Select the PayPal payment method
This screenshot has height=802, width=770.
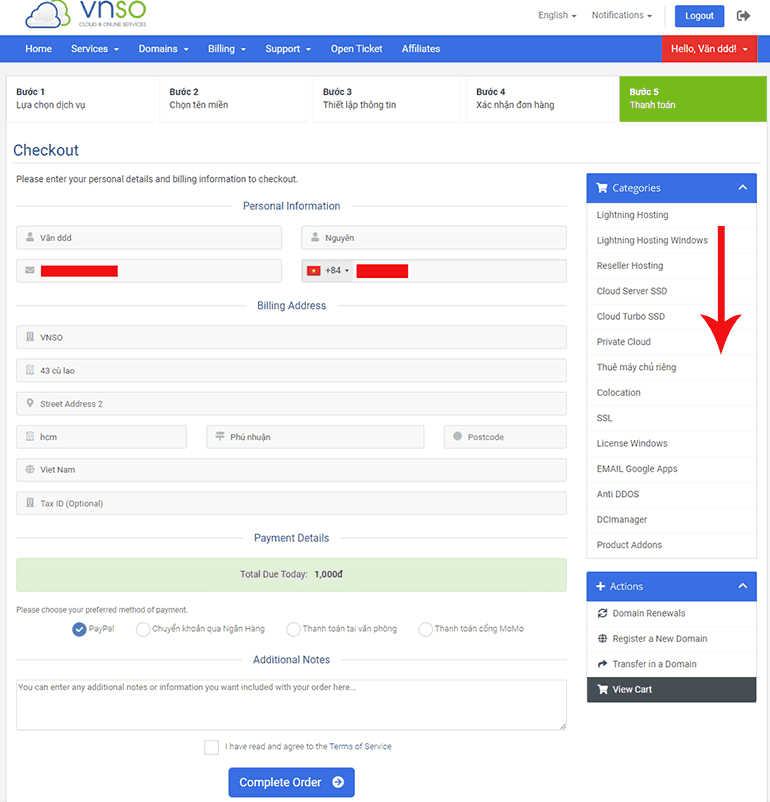[x=79, y=629]
